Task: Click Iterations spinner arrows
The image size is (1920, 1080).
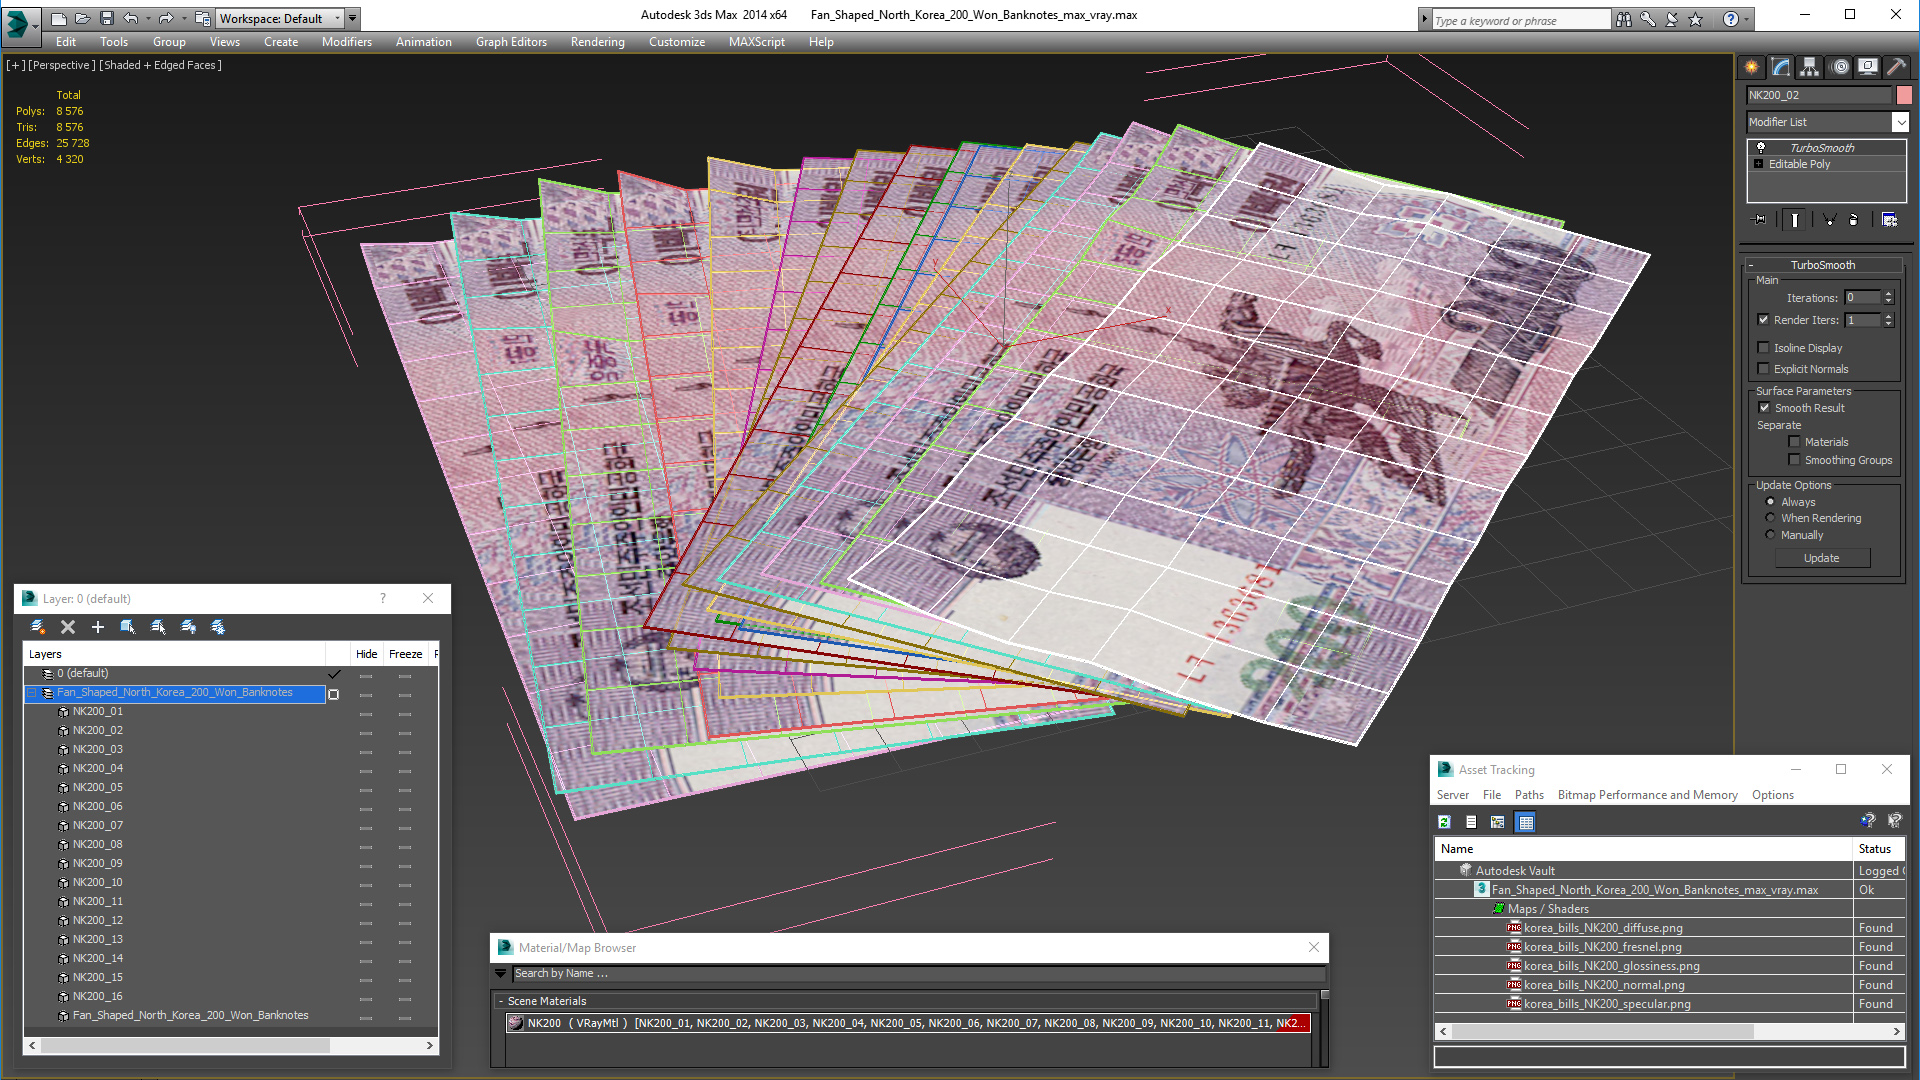Action: 1888,298
